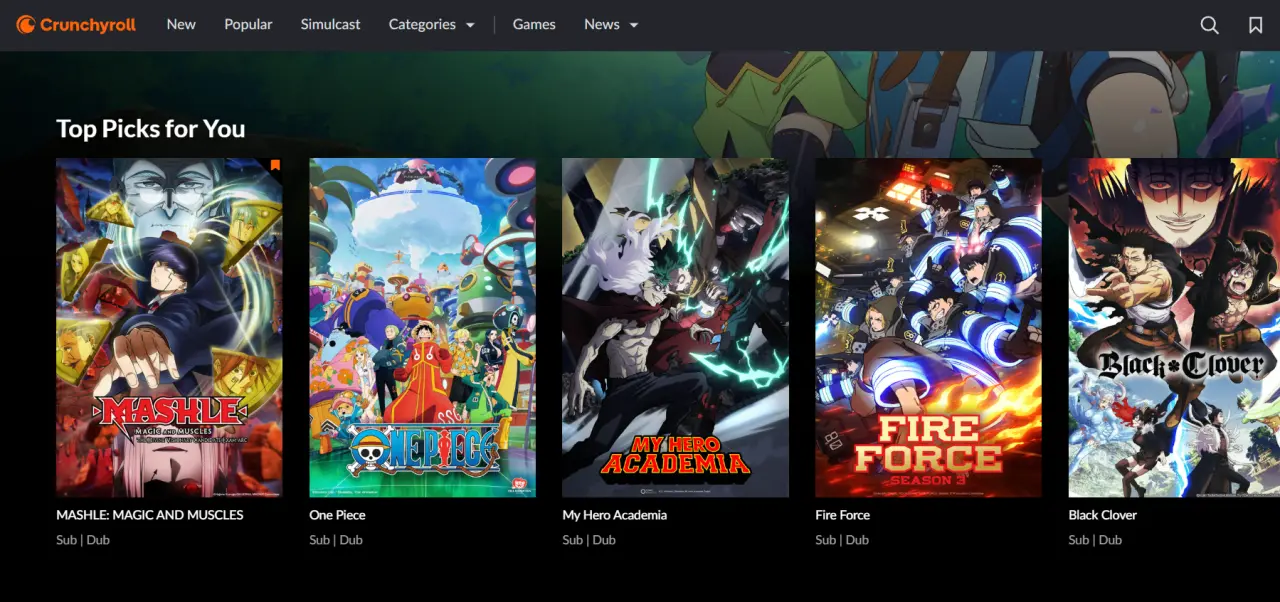Open the watchlist bookmark icon in header
Image resolution: width=1280 pixels, height=602 pixels.
[x=1256, y=25]
